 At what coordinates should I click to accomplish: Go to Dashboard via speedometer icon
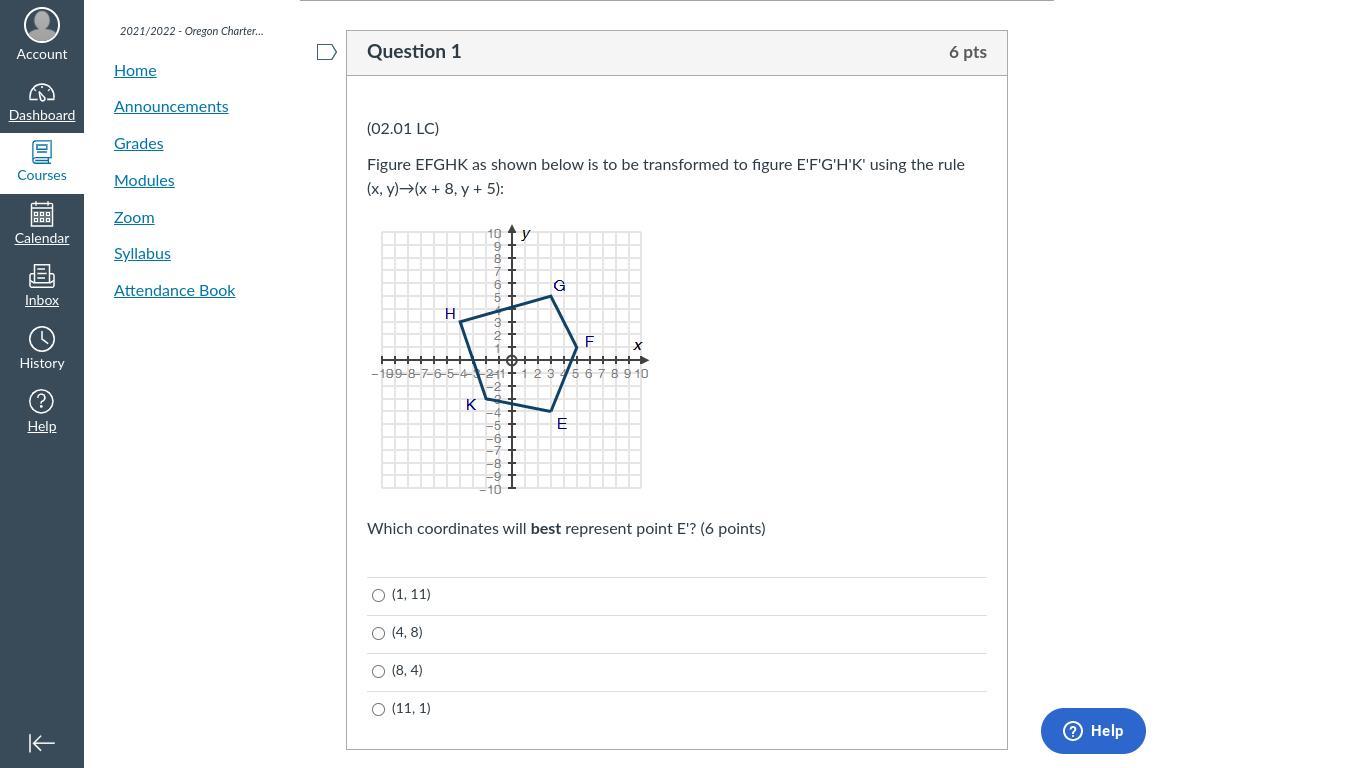click(x=41, y=93)
